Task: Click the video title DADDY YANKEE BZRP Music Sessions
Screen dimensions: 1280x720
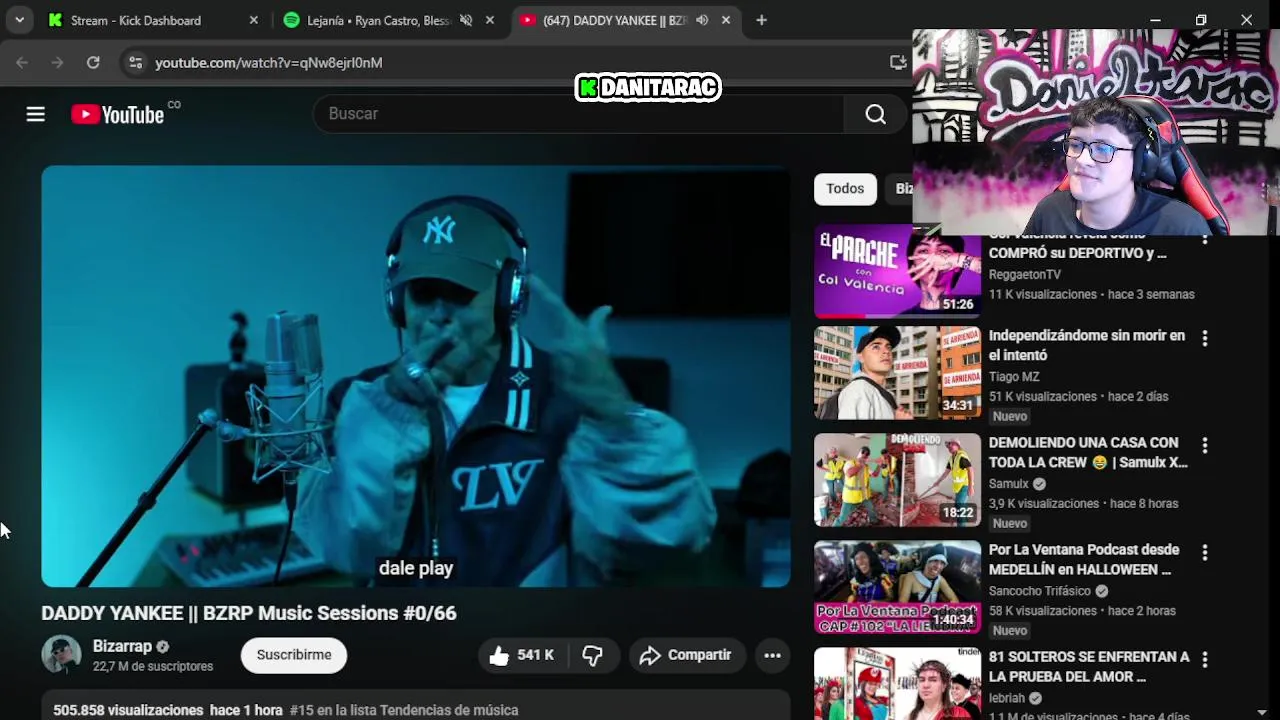Action: 248,613
